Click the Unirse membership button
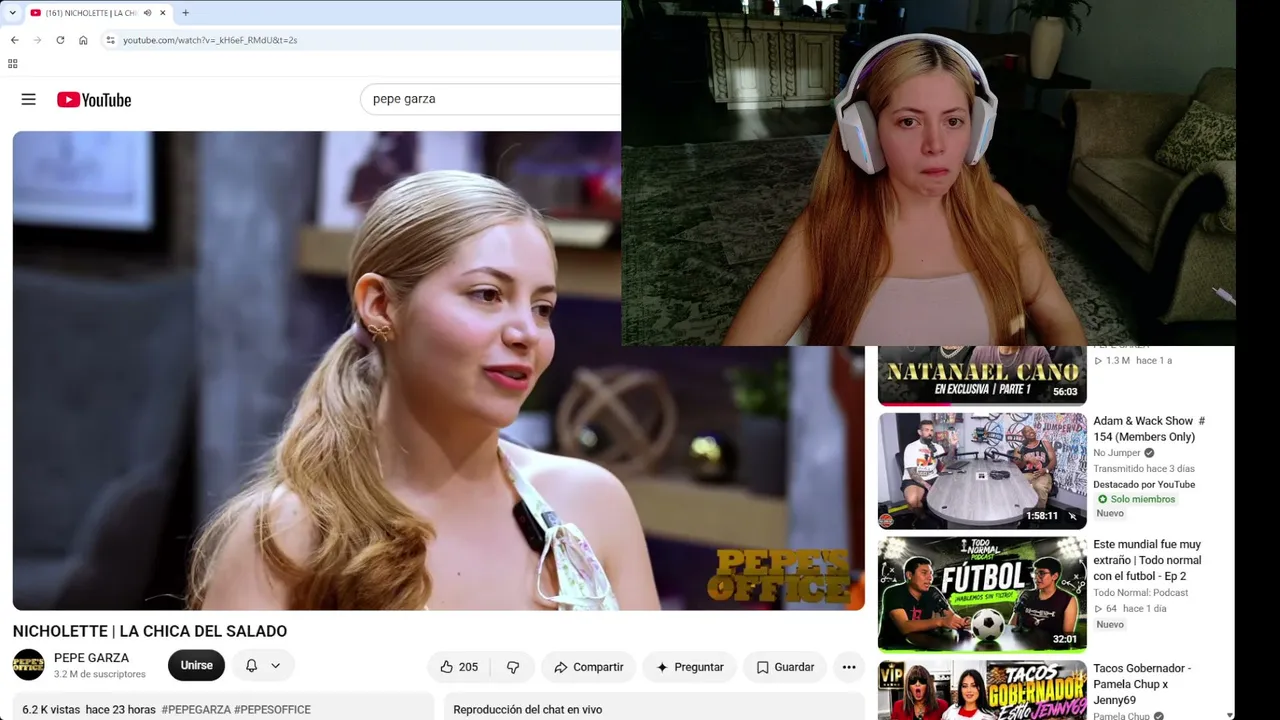1280x720 pixels. (196, 666)
